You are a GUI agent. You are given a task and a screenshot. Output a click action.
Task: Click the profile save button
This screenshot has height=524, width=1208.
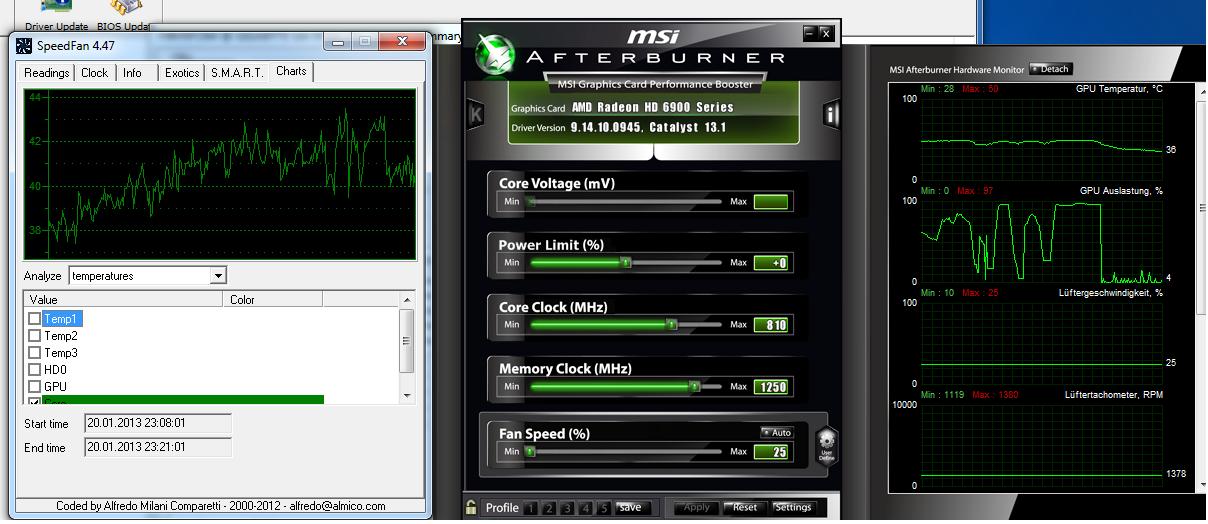[x=631, y=507]
